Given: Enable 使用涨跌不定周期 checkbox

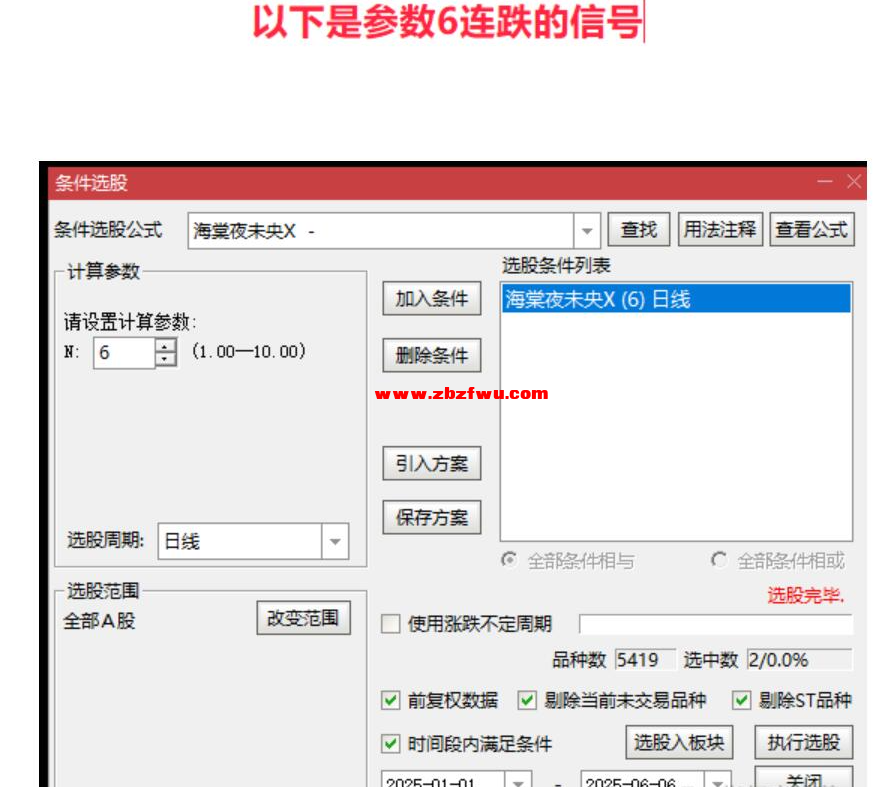Looking at the screenshot, I should [x=391, y=624].
